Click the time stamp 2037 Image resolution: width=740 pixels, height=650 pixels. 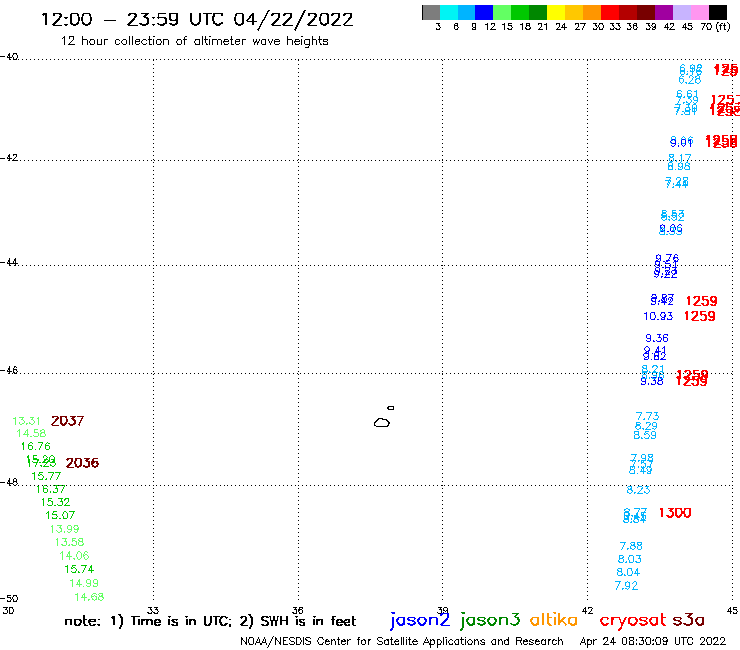(x=67, y=421)
